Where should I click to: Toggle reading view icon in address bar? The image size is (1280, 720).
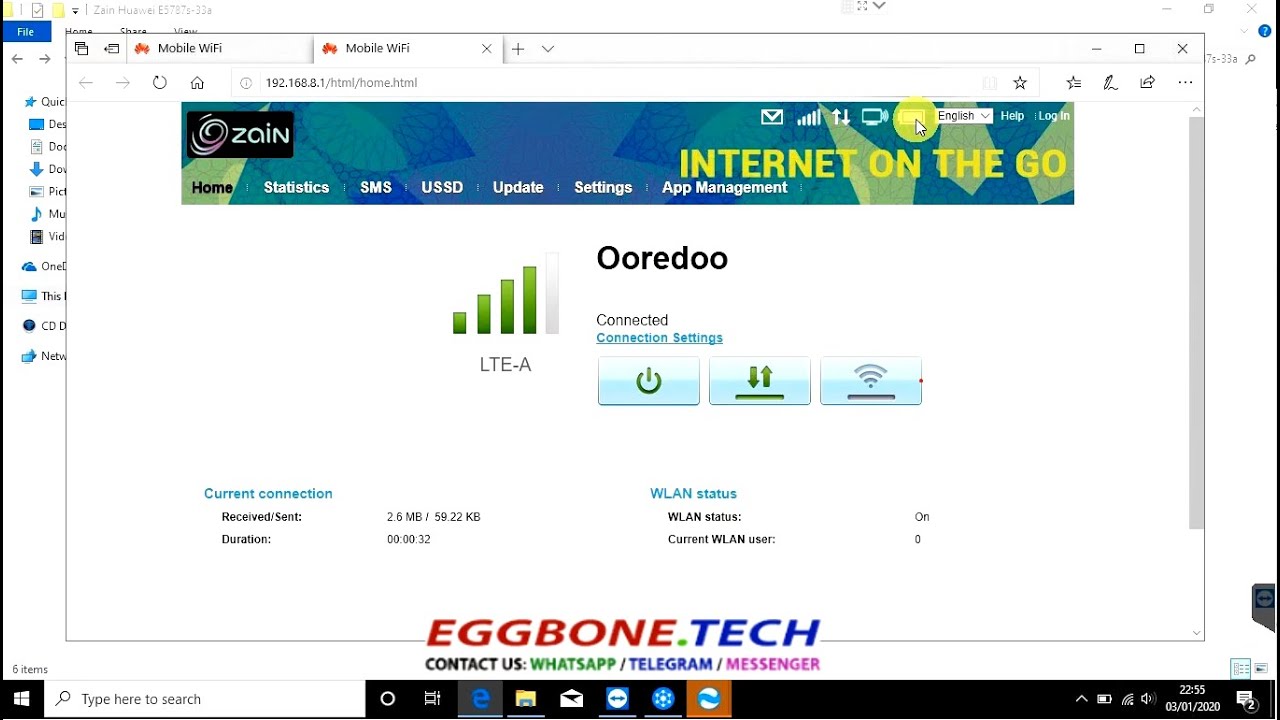pos(989,83)
